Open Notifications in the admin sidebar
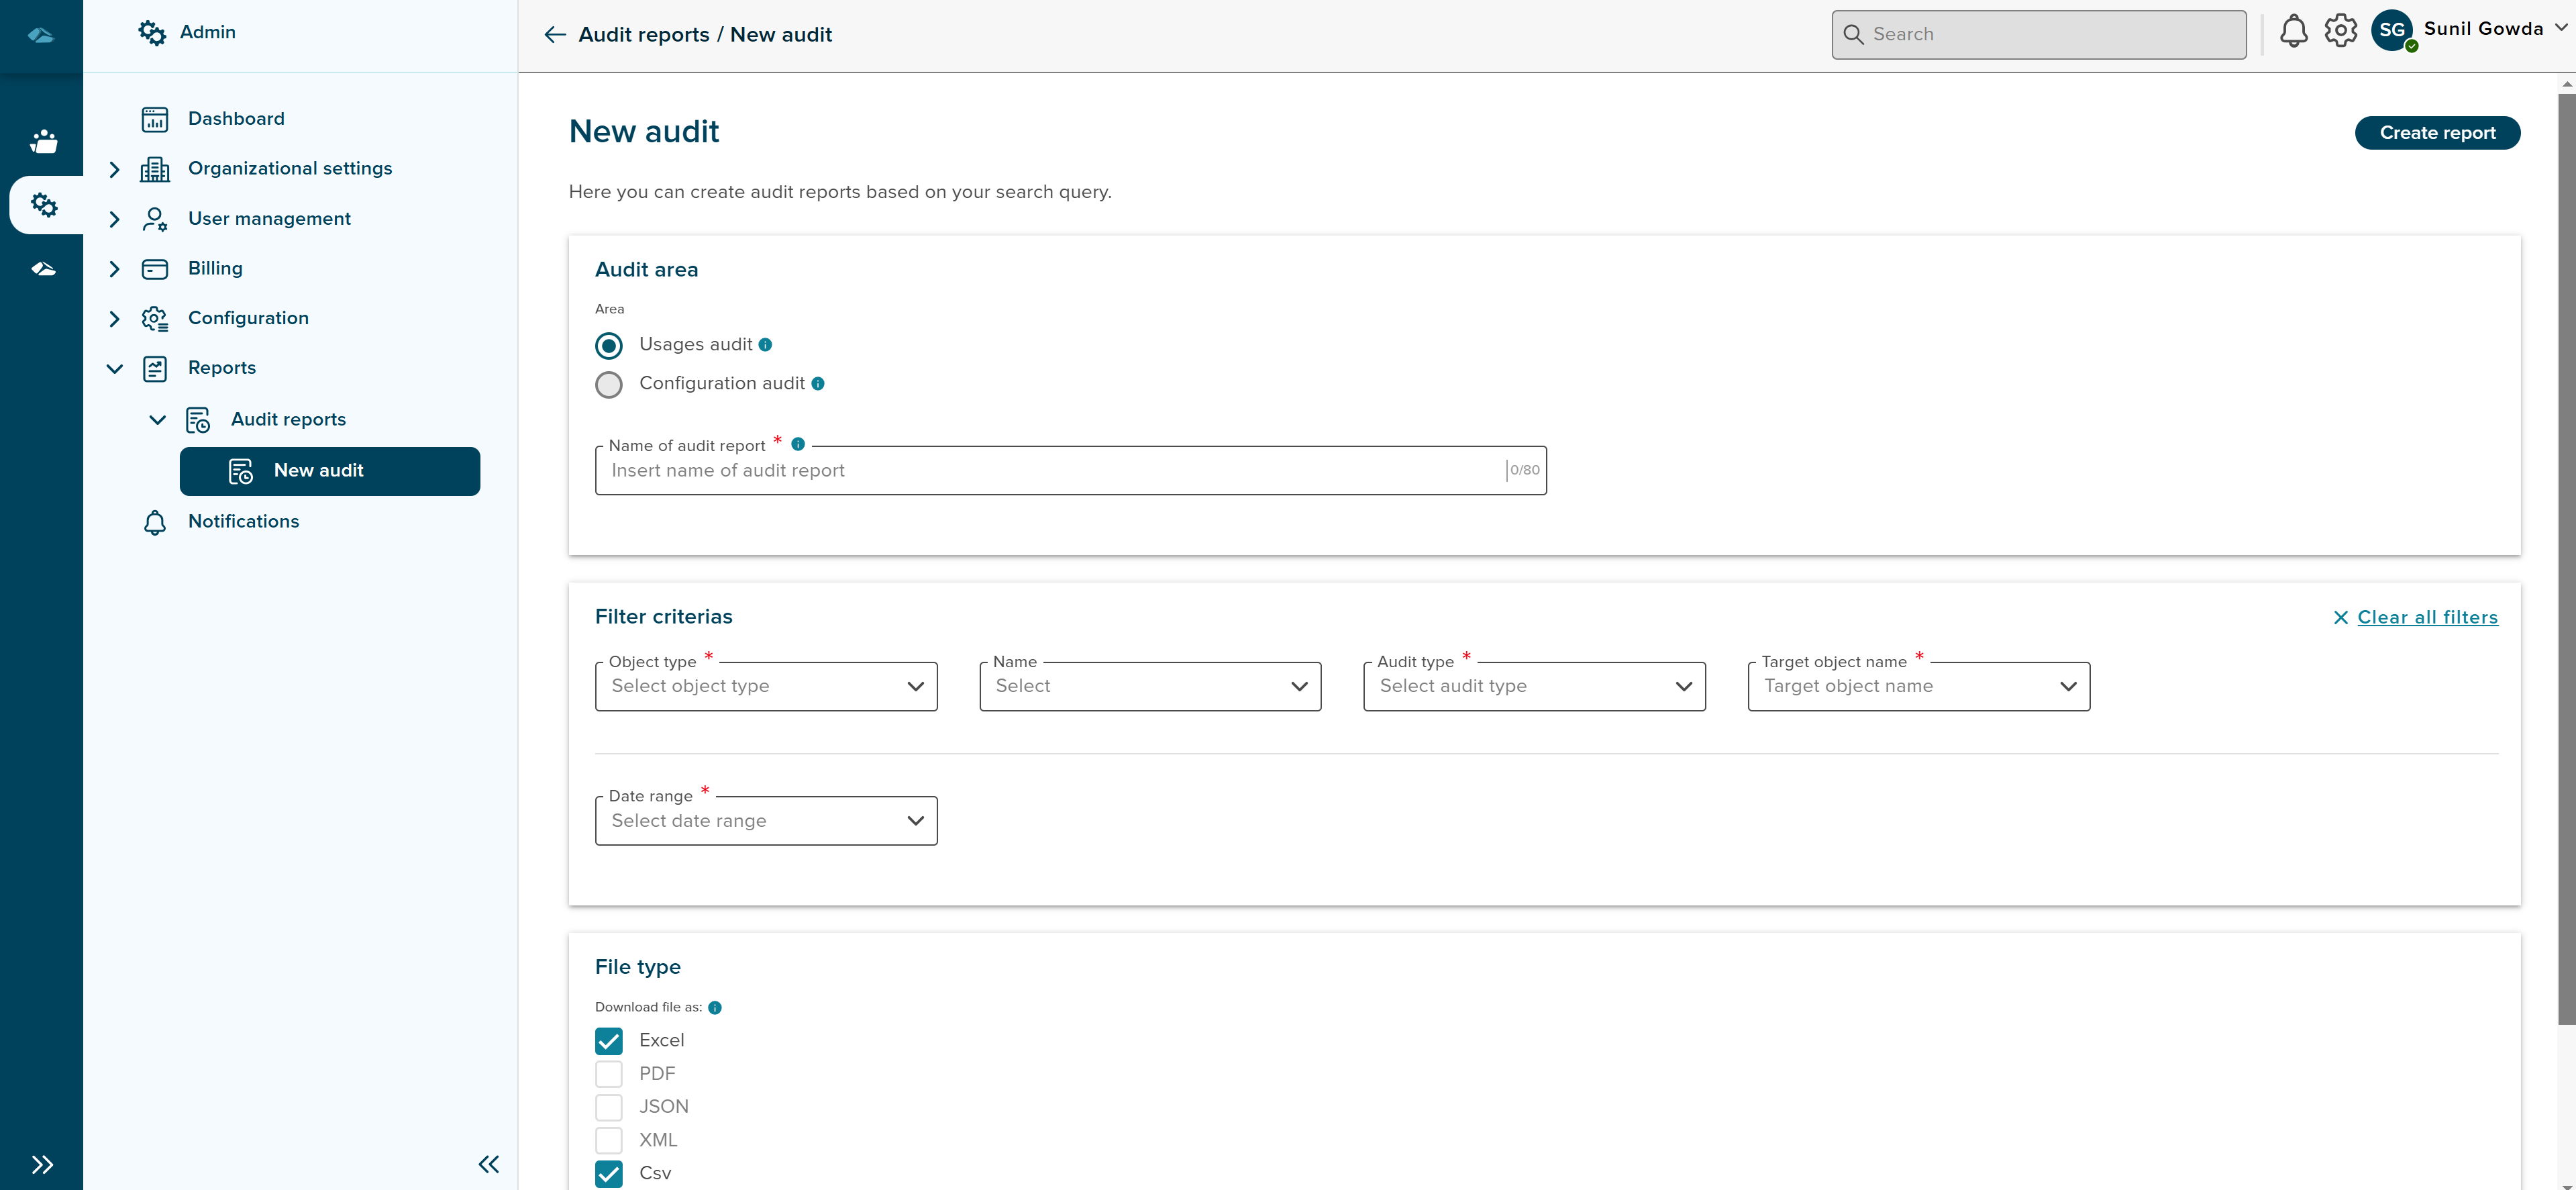 pyautogui.click(x=243, y=522)
